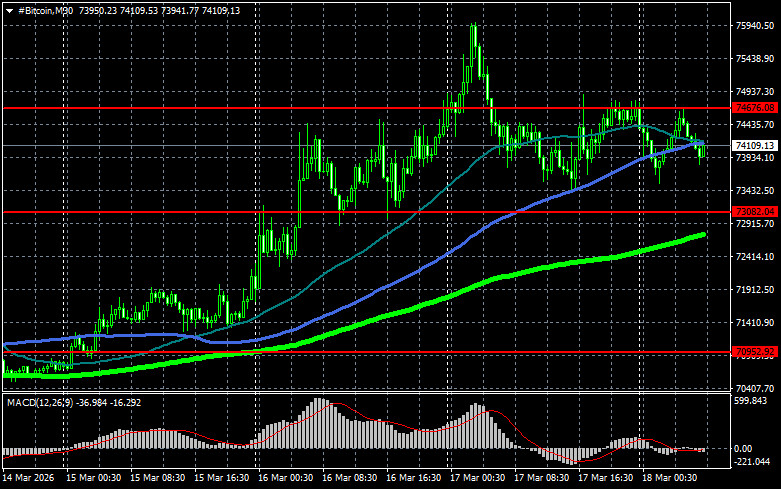
Task: Click time axis label 17 Mar 08:30
Action: [541, 478]
